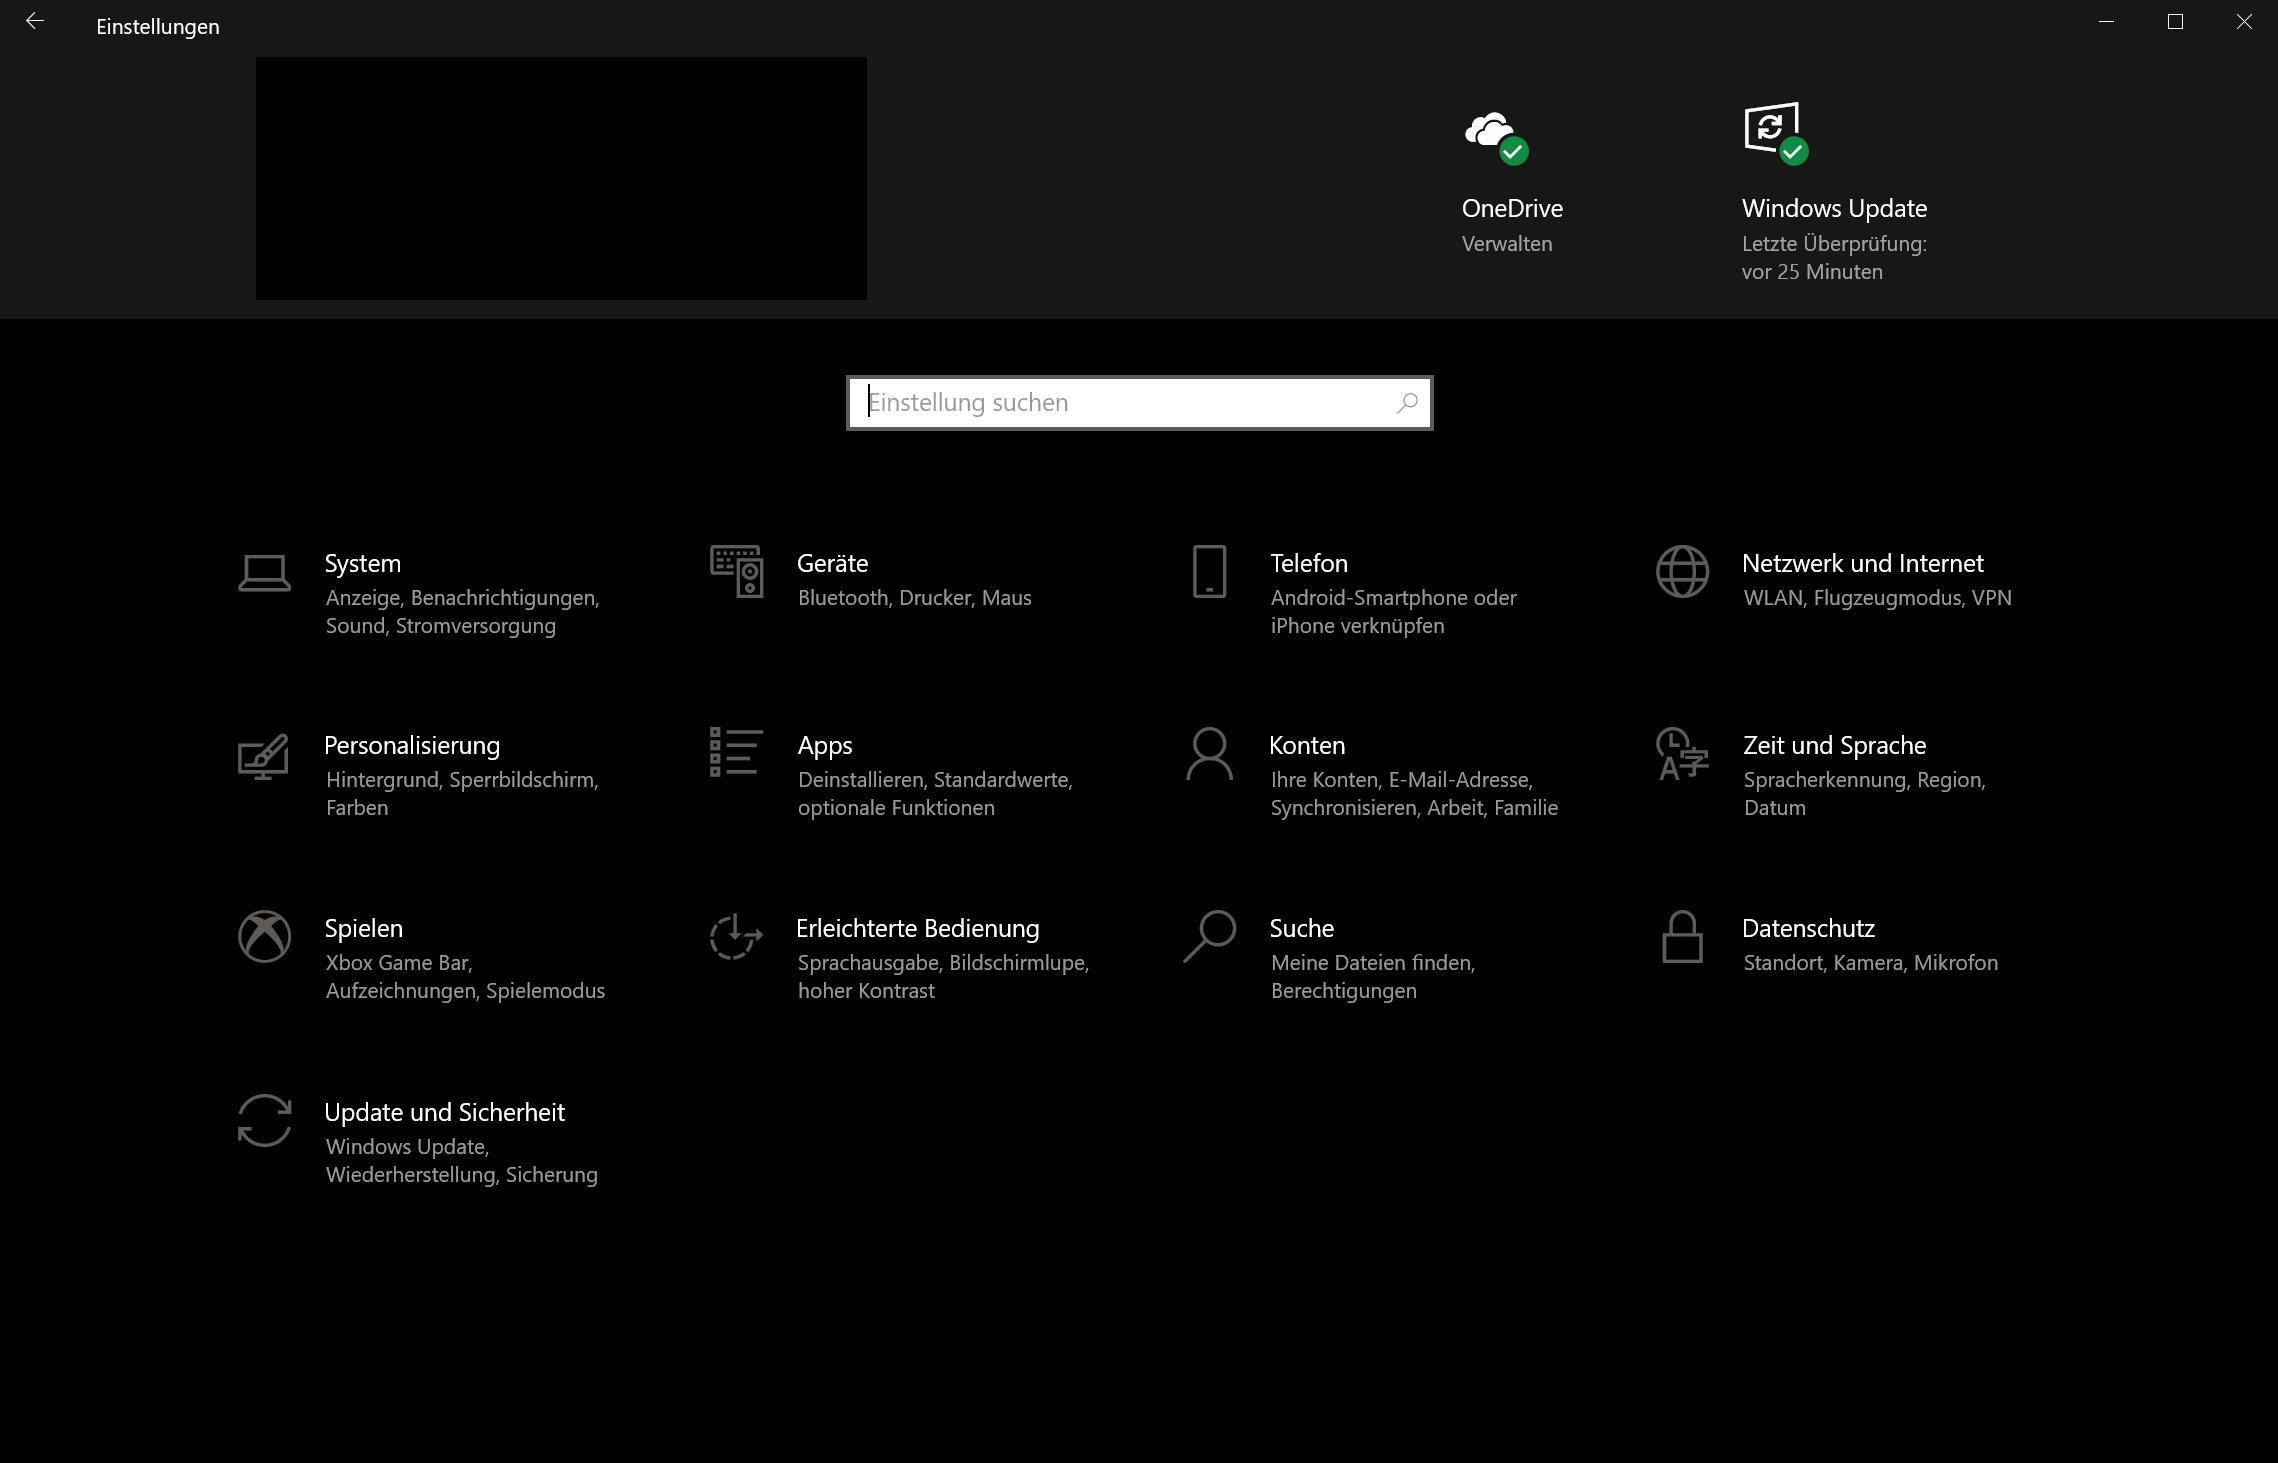Viewport: 2278px width, 1463px height.
Task: Open the Telefon settings title
Action: click(1309, 564)
